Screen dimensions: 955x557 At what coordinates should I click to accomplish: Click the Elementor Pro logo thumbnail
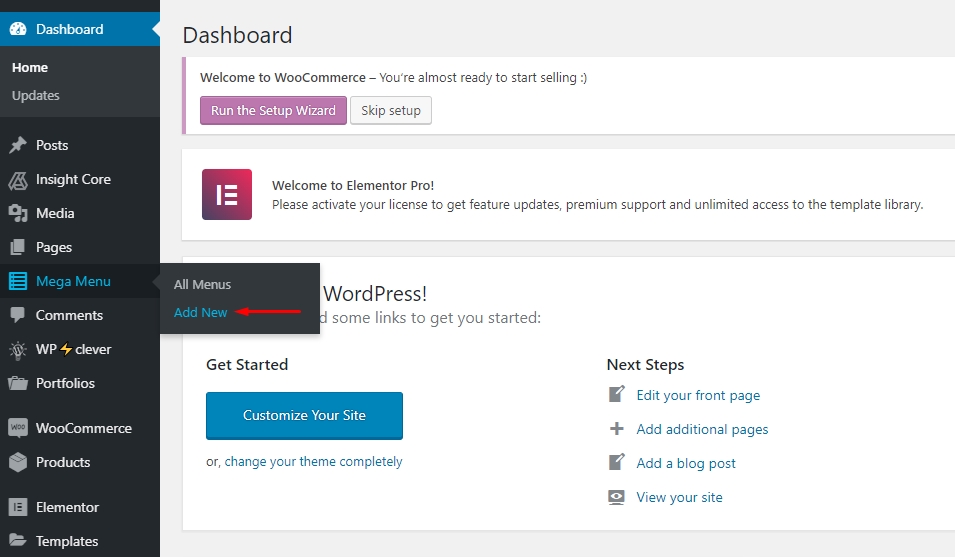click(227, 194)
